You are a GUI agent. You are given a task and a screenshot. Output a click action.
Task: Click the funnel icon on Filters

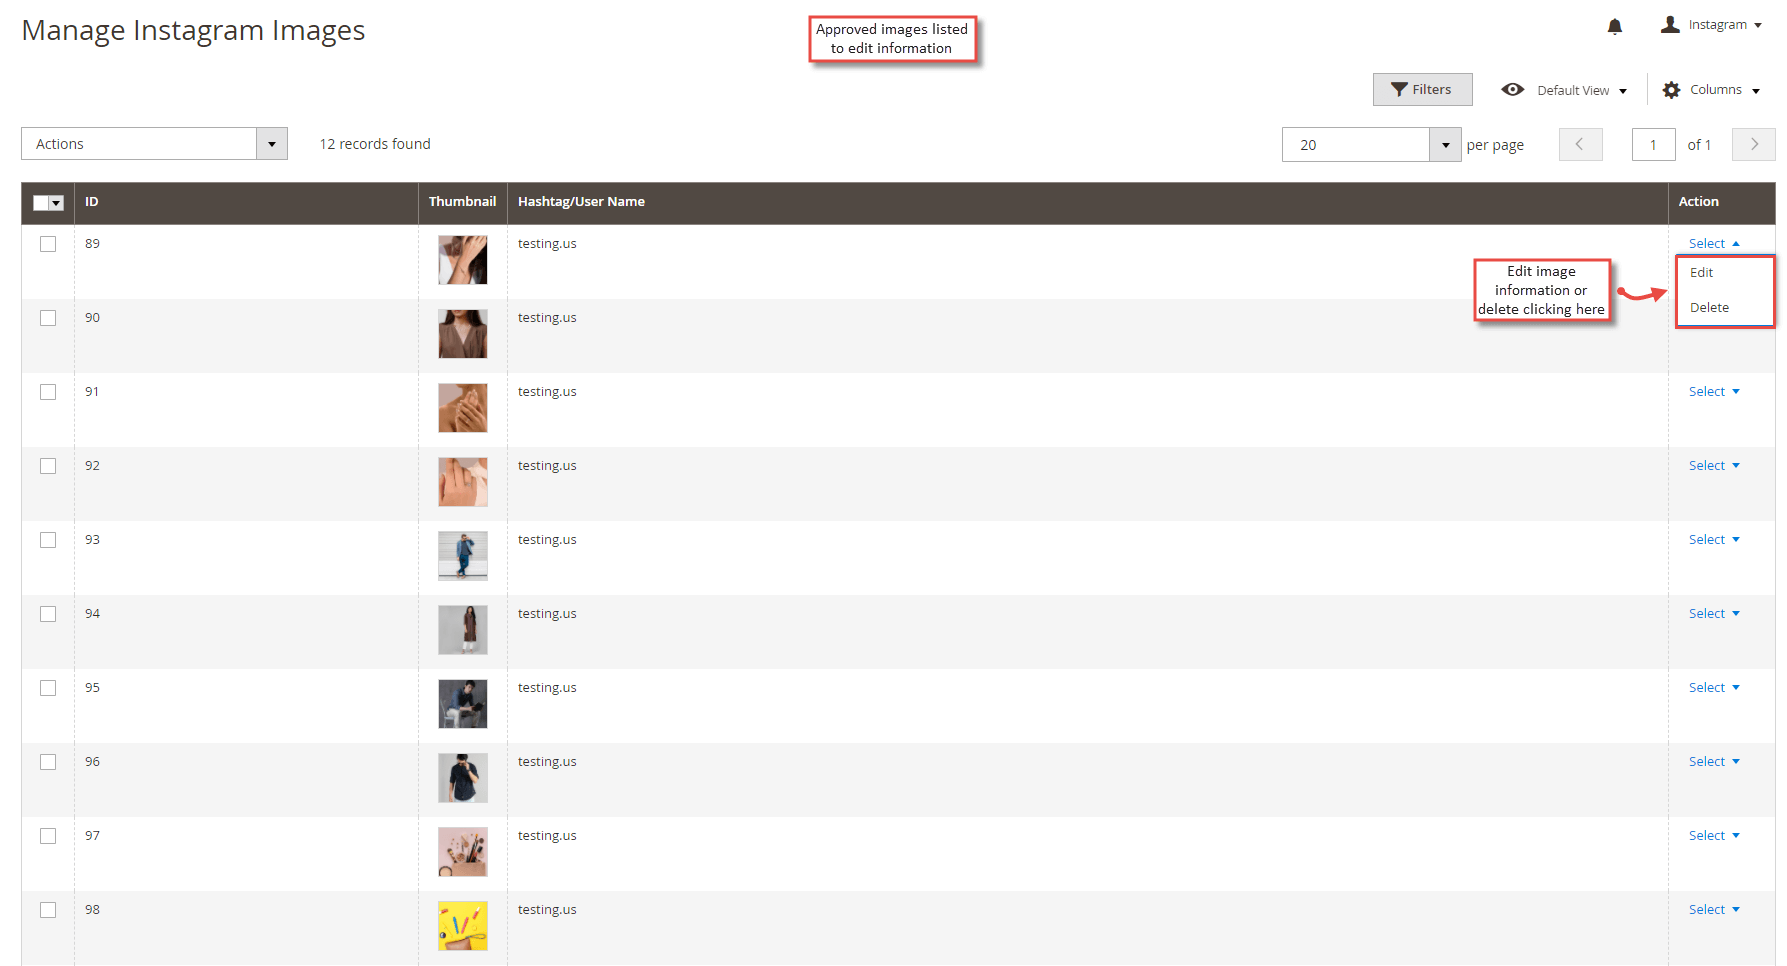[x=1399, y=90]
